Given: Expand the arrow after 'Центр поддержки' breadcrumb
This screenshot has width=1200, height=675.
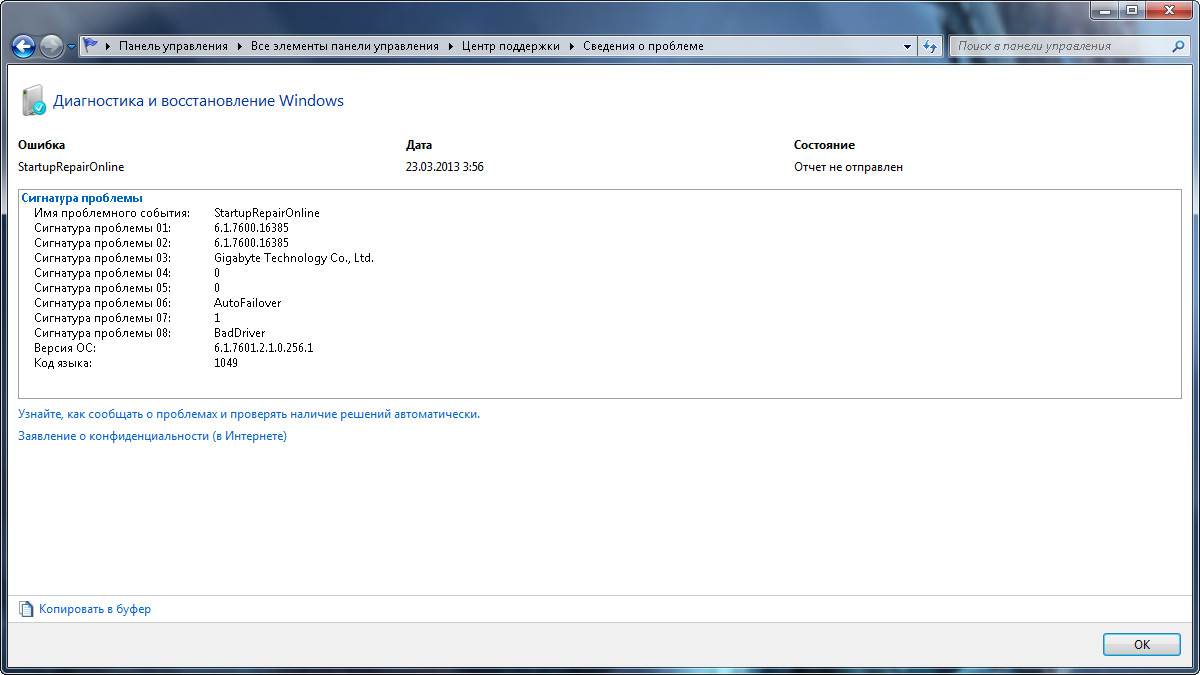Looking at the screenshot, I should point(572,46).
